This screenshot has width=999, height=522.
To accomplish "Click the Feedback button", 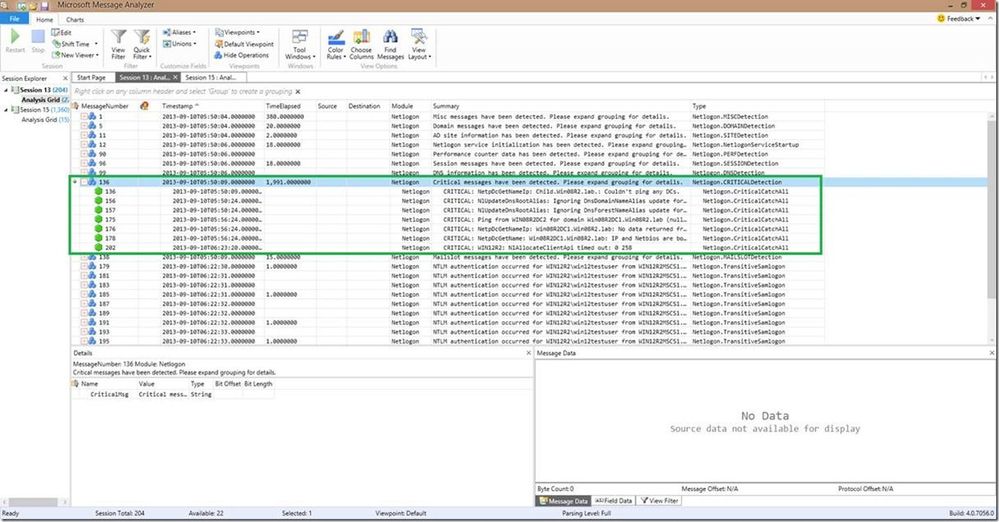I will coord(958,19).
